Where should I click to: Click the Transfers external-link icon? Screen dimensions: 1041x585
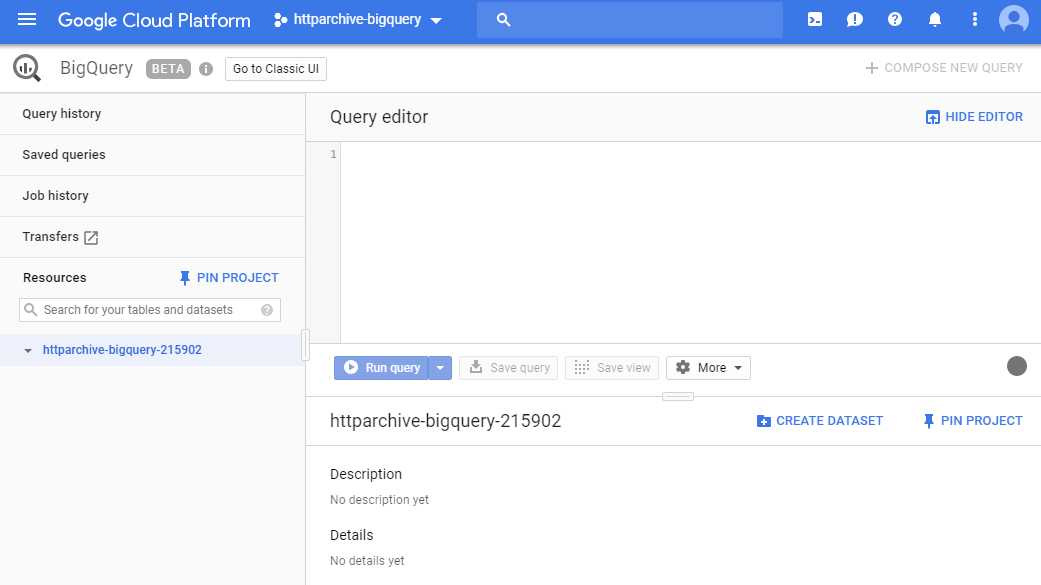91,238
